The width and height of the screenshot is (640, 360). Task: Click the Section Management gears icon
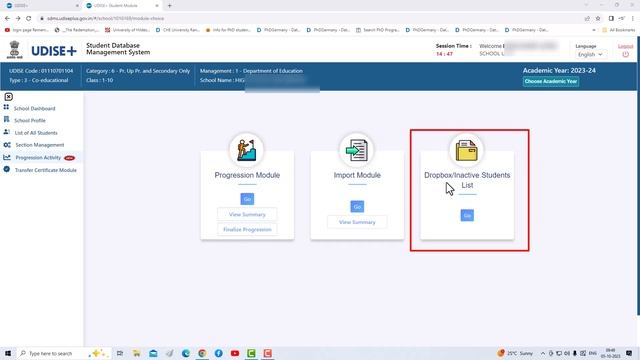(x=7, y=145)
